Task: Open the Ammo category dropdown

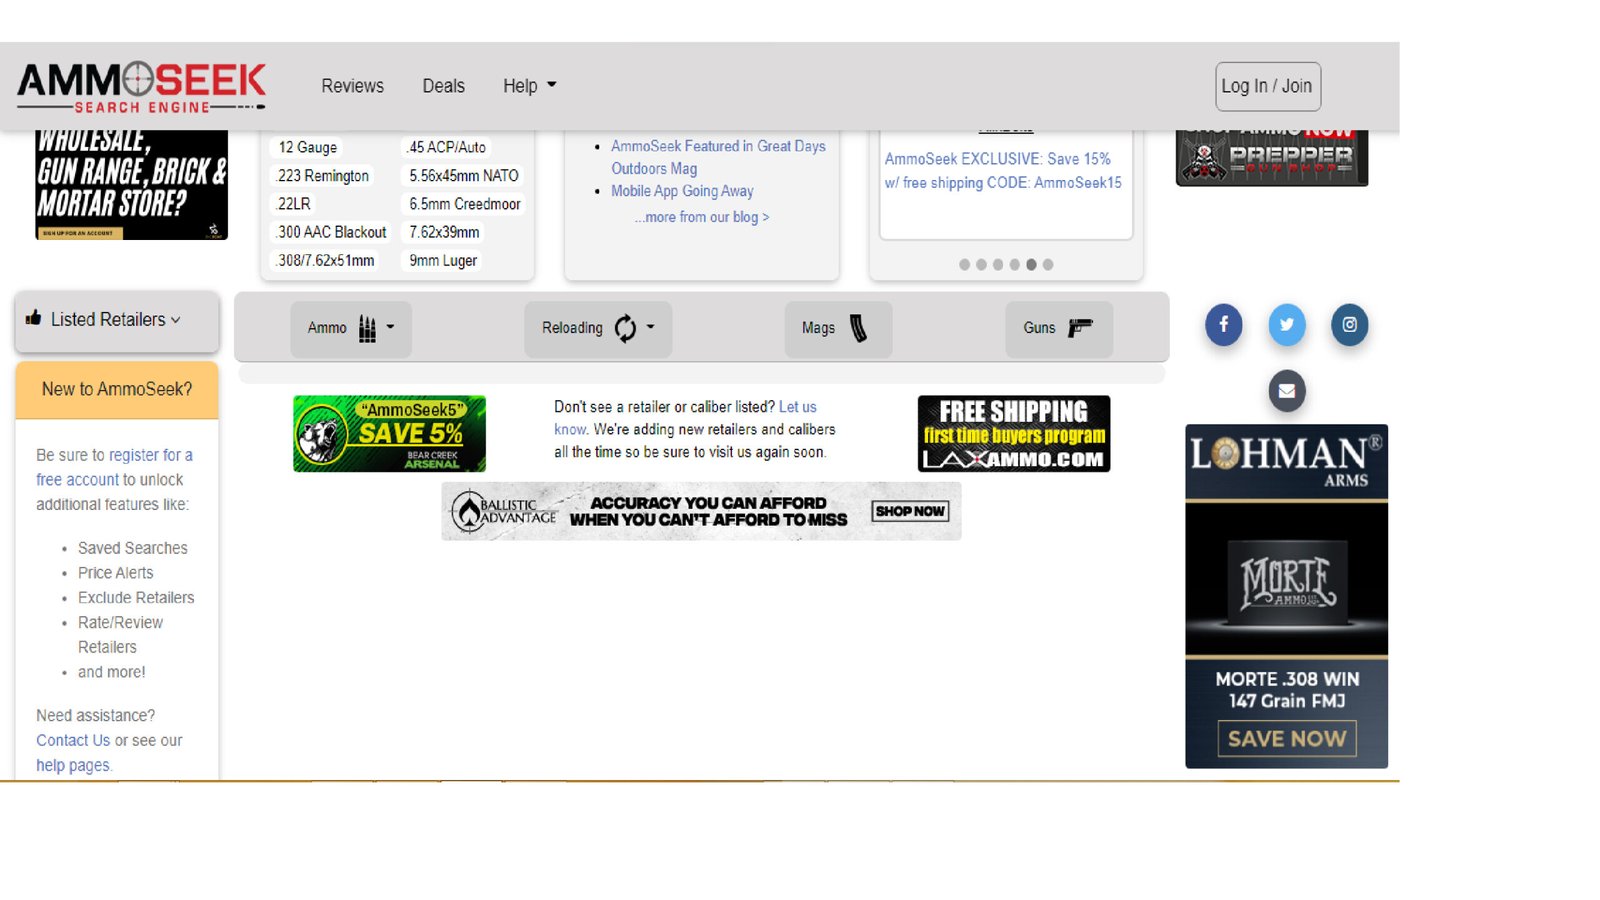Action: pos(351,328)
